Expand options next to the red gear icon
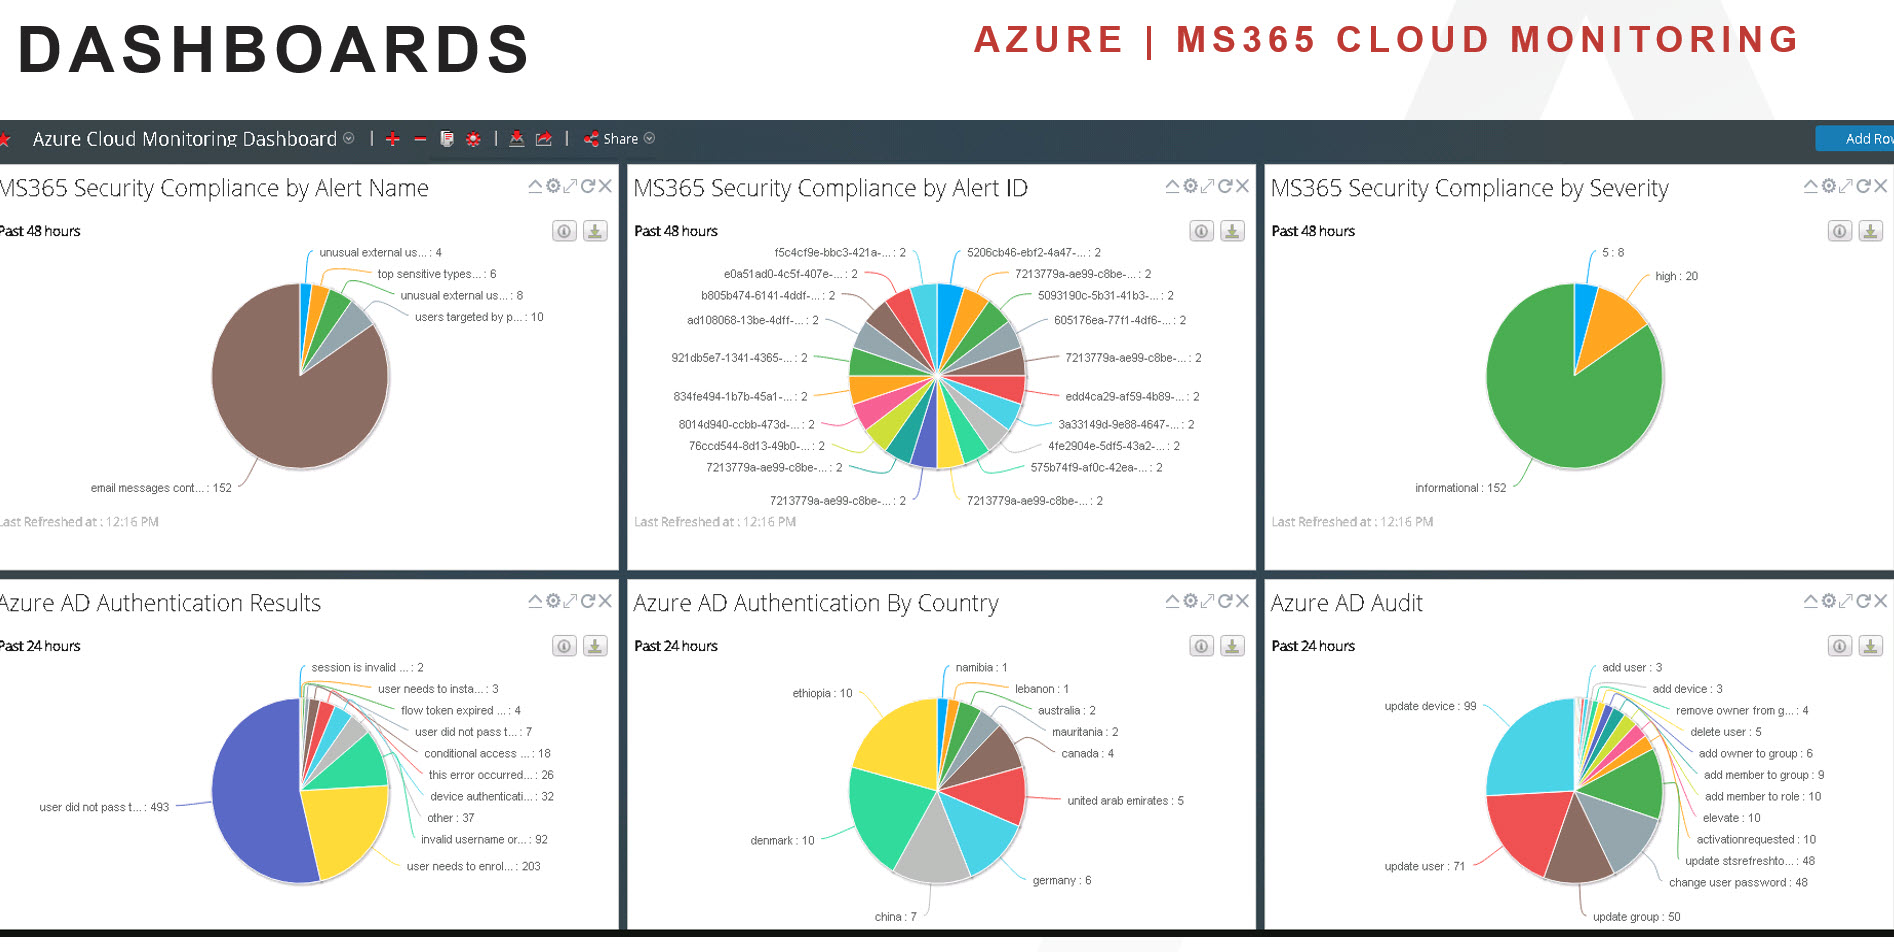Viewport: 1894px width, 952px height. click(x=474, y=139)
